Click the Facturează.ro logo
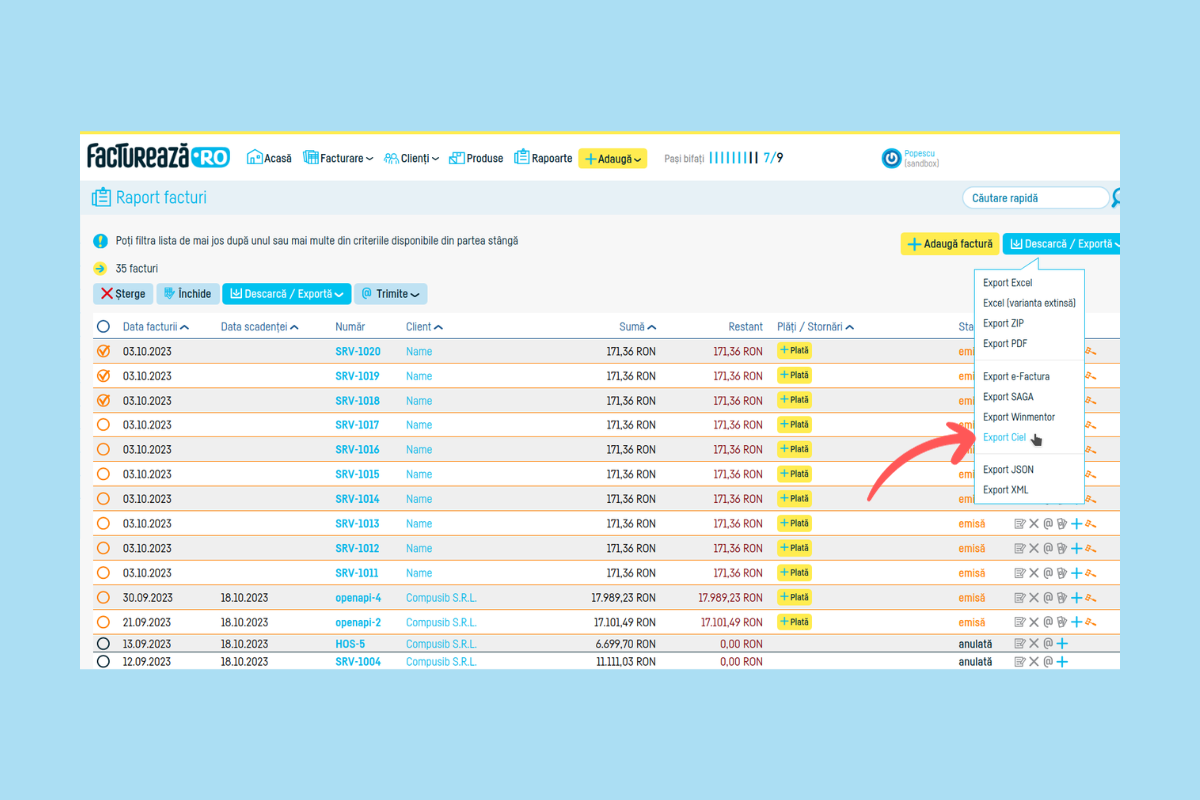Viewport: 1200px width, 800px height. click(x=158, y=157)
